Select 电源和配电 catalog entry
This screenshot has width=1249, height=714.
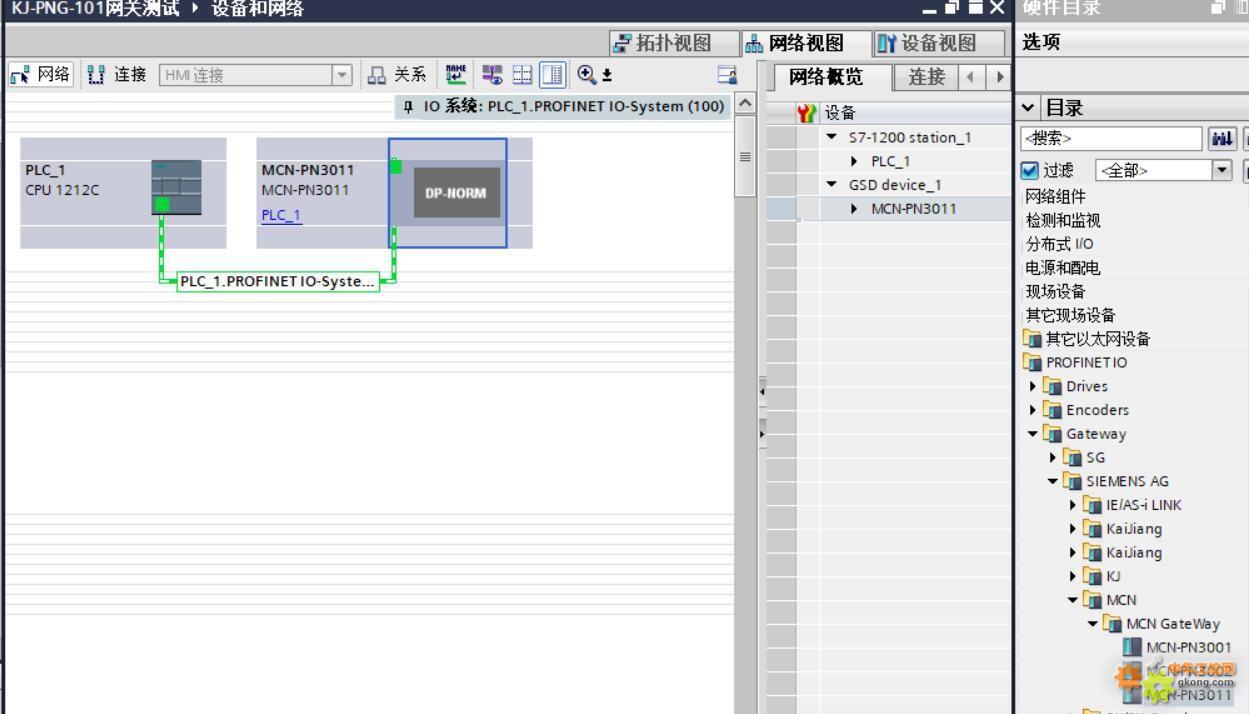(1062, 268)
